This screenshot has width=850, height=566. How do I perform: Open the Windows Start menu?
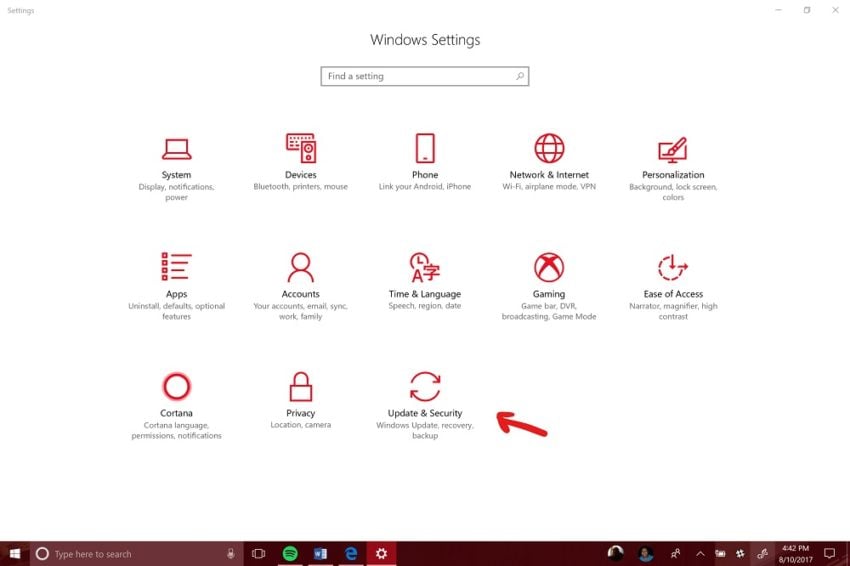point(15,554)
